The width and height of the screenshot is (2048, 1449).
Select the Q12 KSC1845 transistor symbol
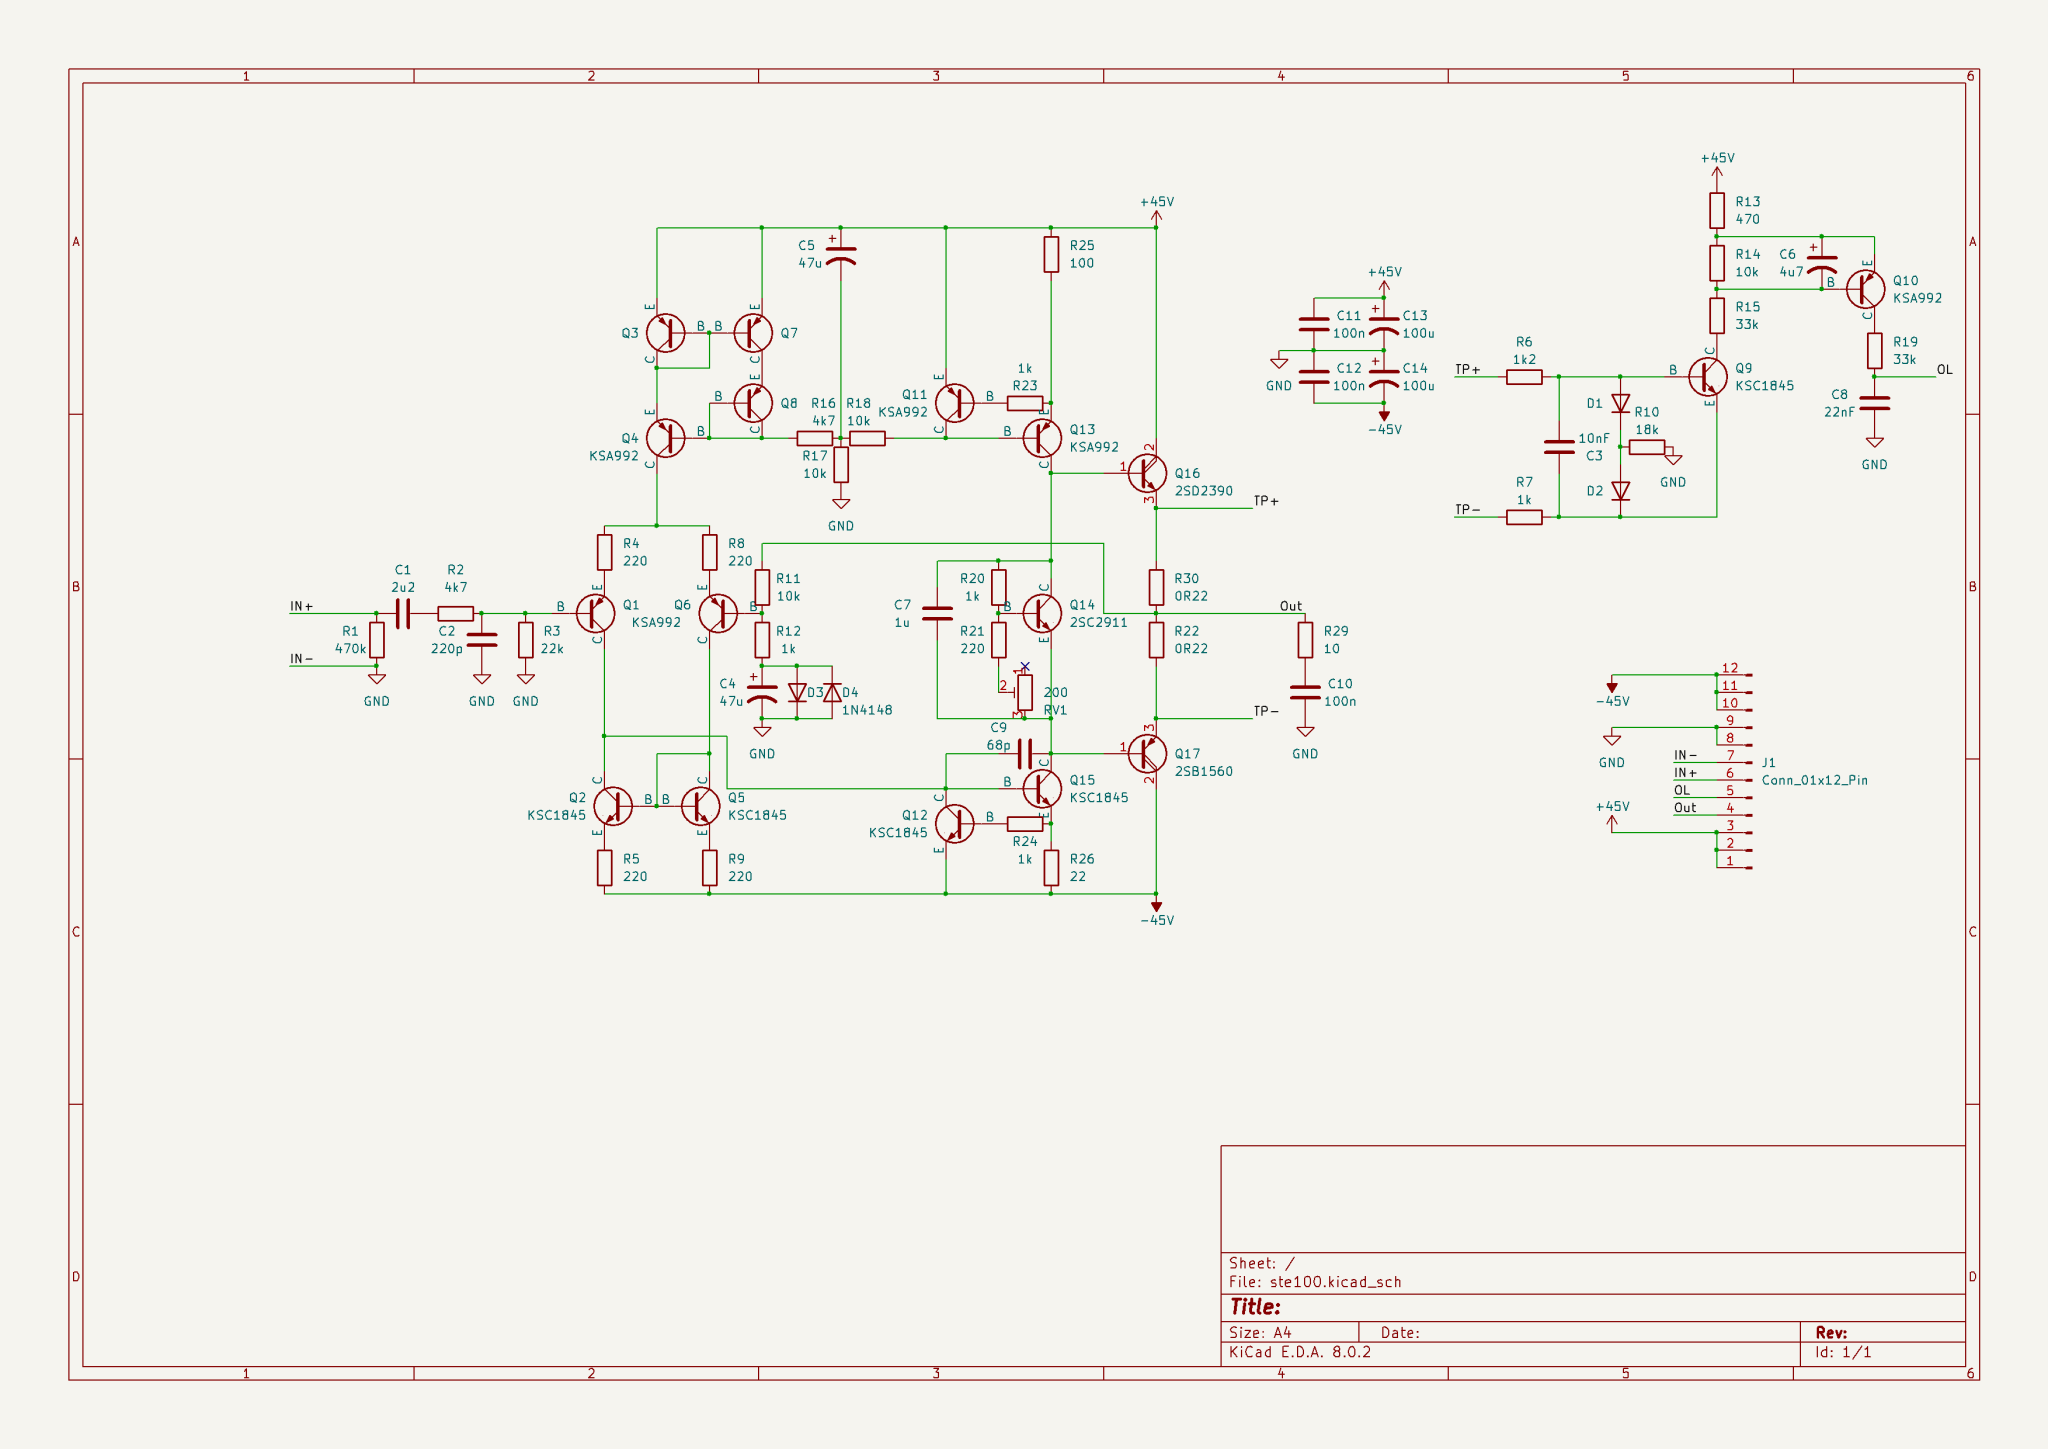954,823
